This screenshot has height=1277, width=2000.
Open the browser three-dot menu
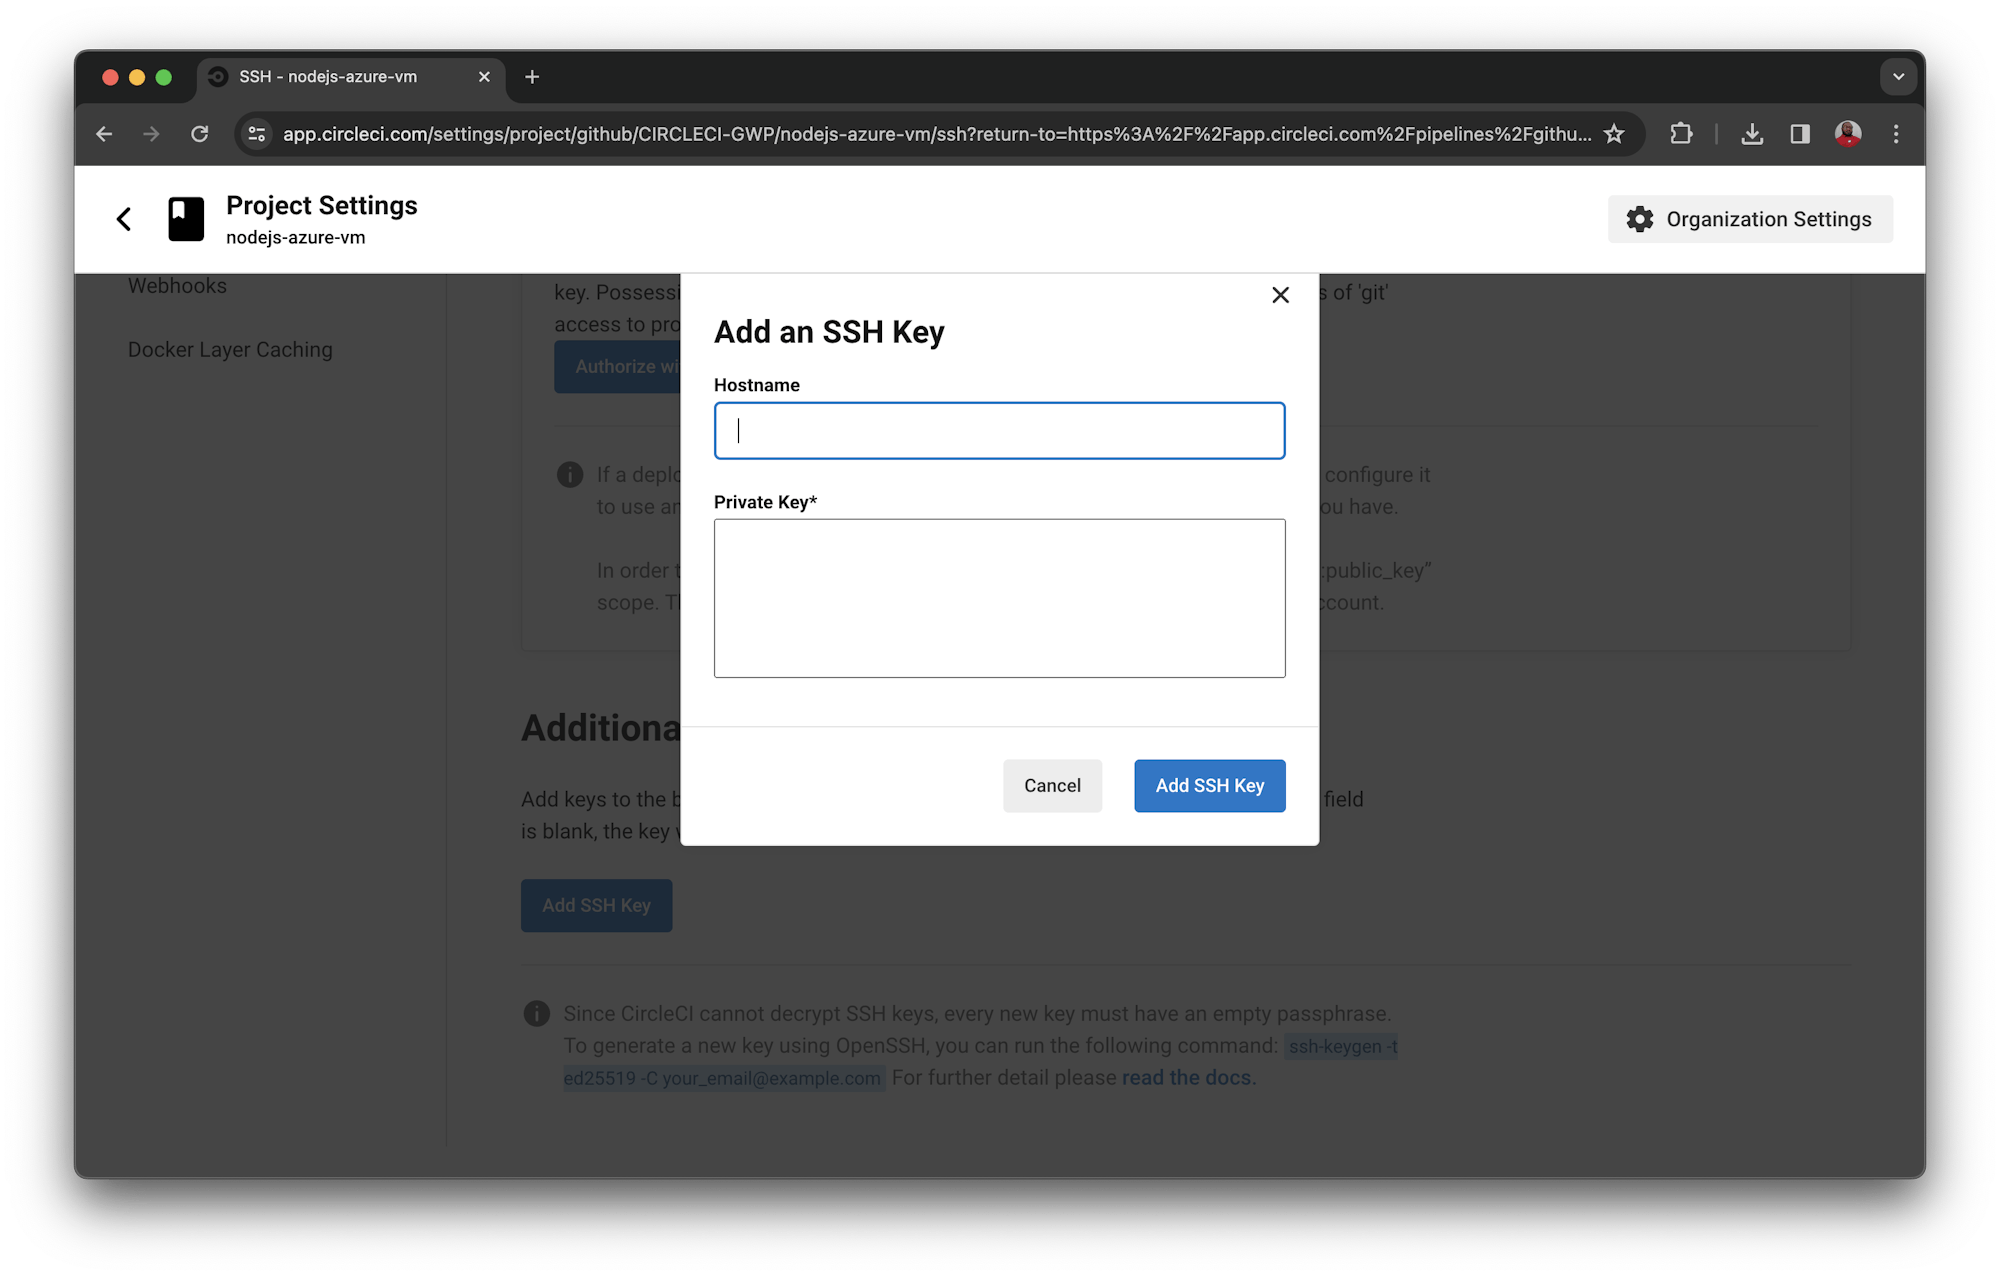coord(1896,133)
